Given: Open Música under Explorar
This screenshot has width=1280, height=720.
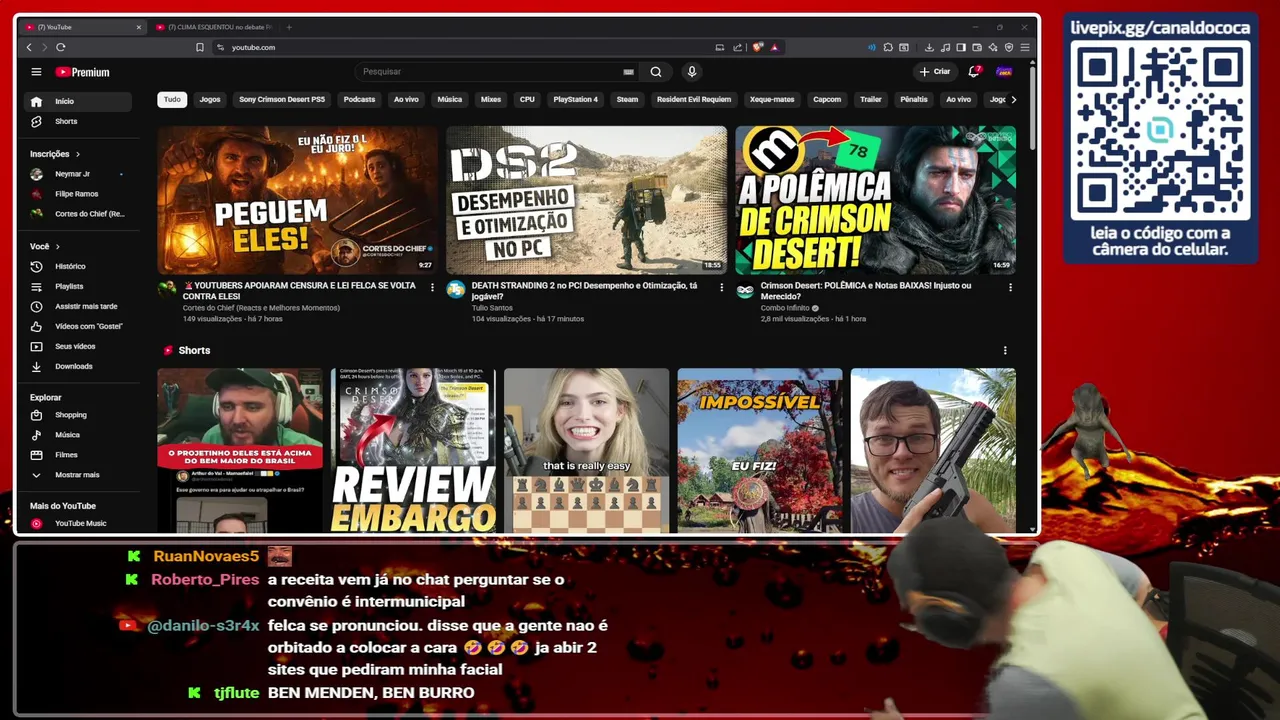Looking at the screenshot, I should 78,435.
